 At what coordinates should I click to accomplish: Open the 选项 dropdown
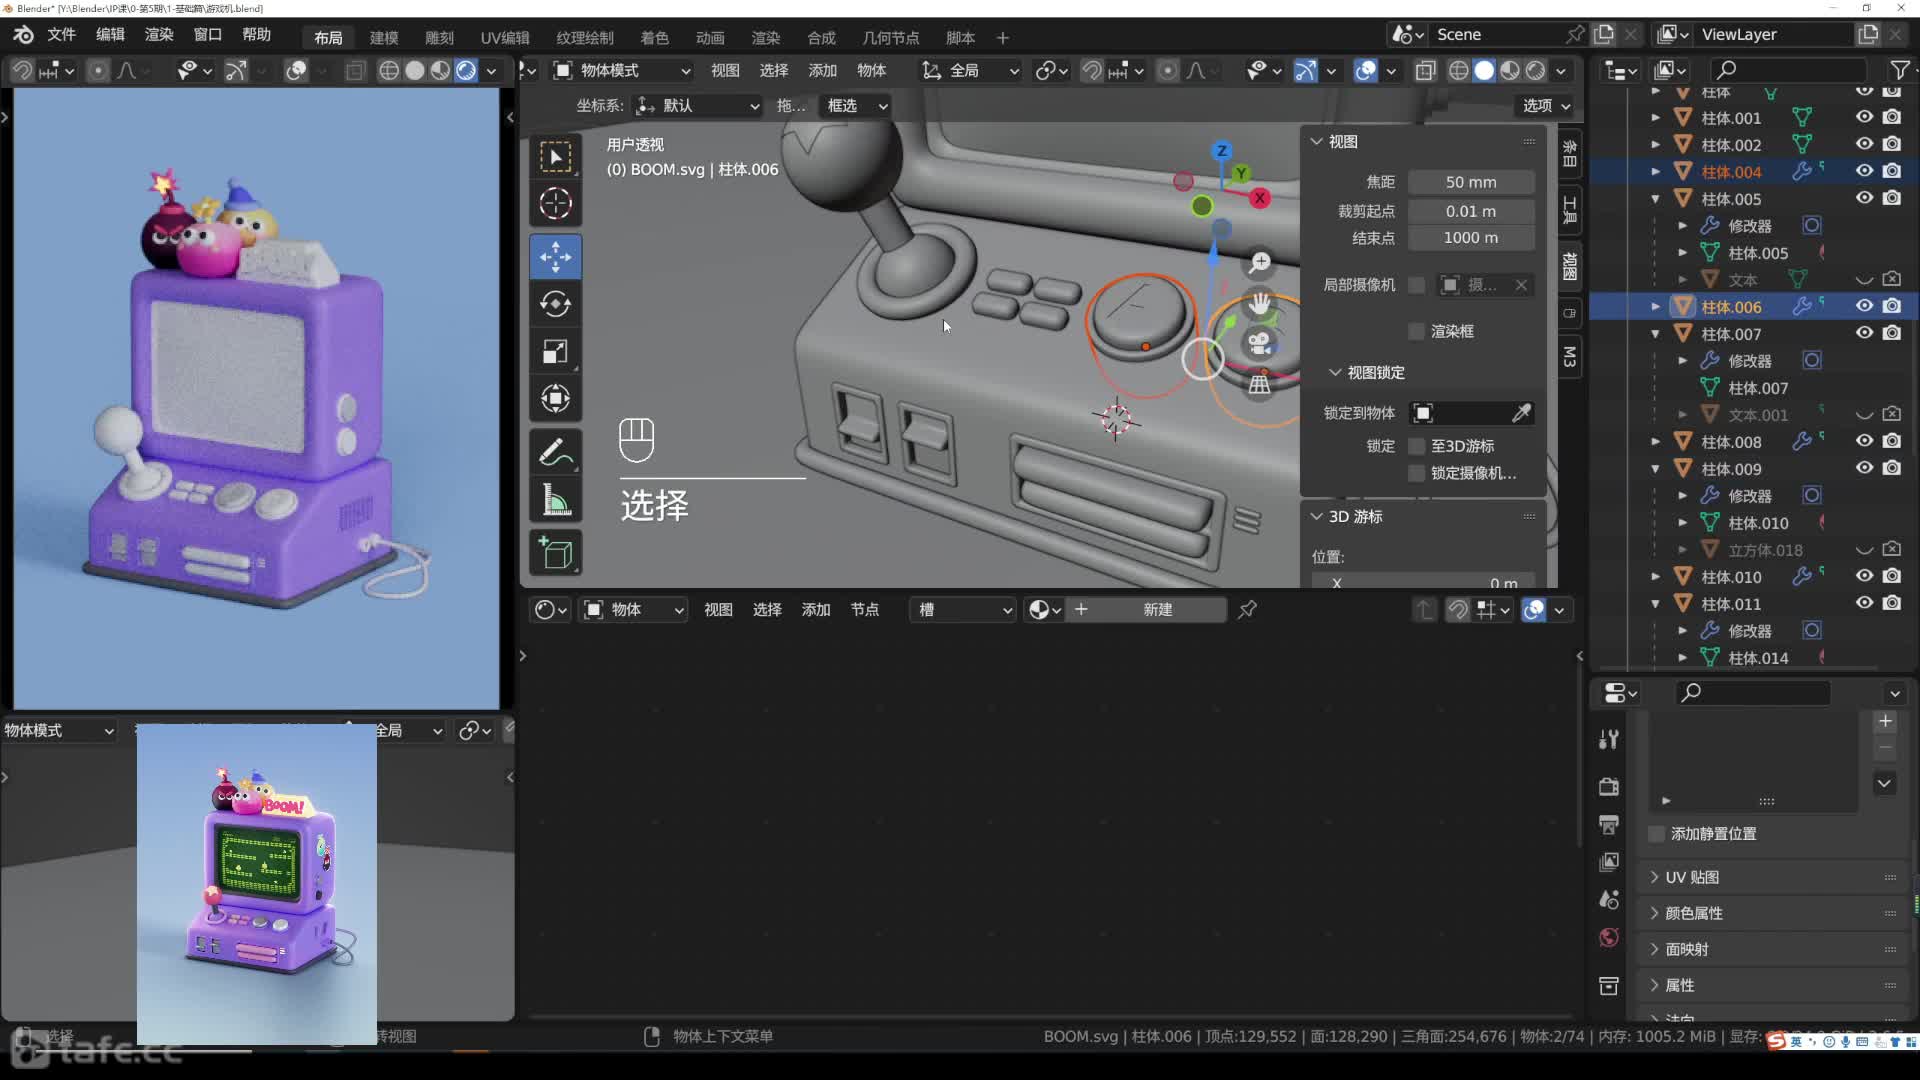coord(1546,106)
